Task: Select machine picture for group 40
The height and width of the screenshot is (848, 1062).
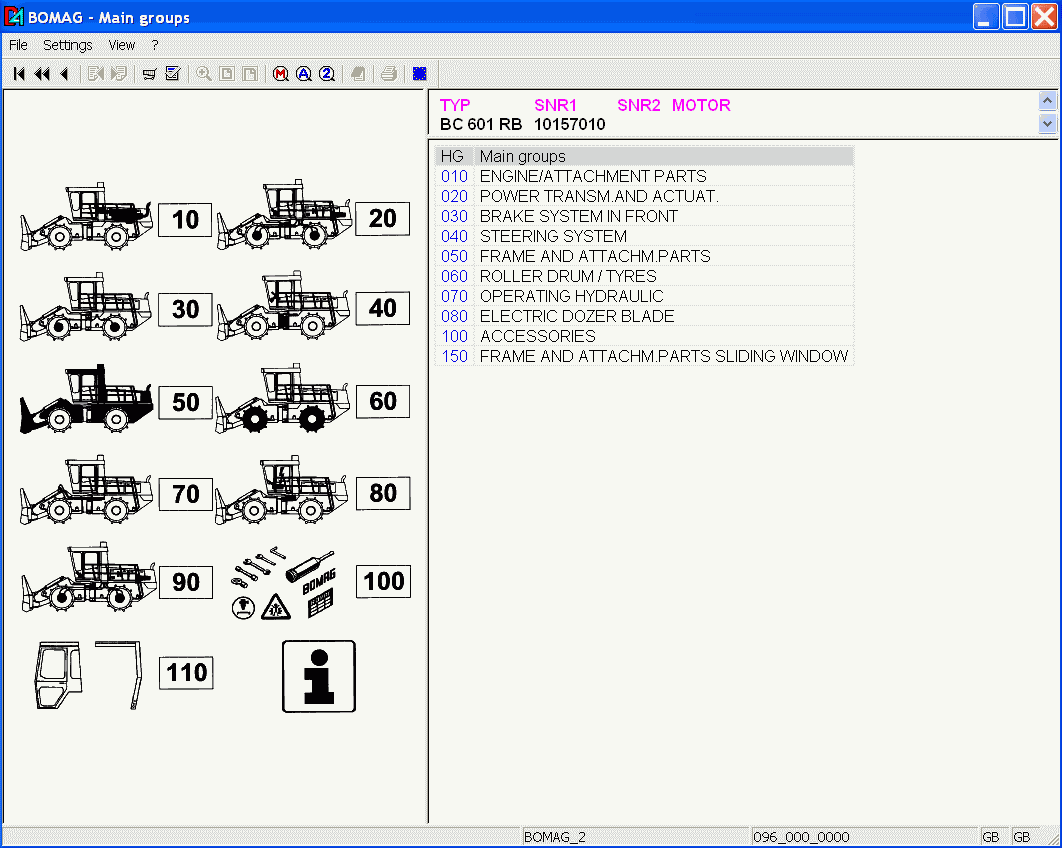Action: (283, 305)
